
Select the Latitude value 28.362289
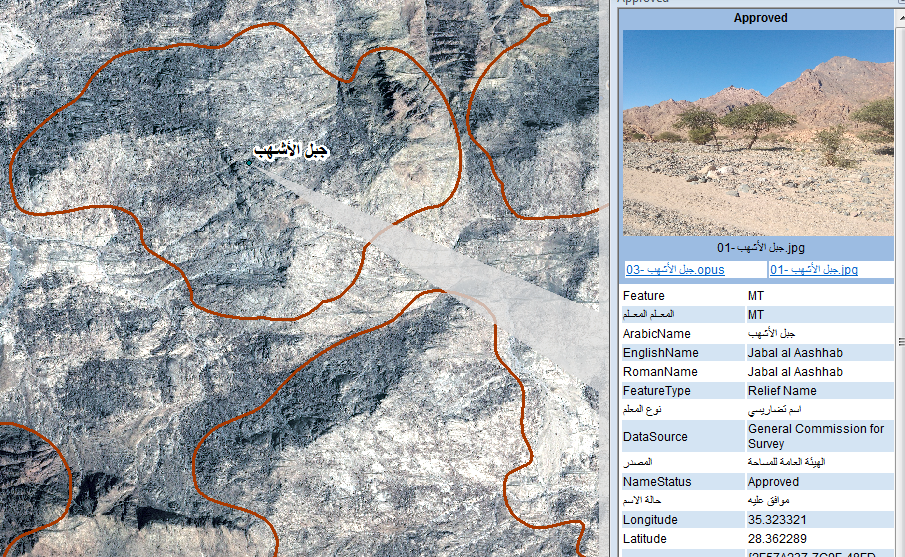pos(777,539)
